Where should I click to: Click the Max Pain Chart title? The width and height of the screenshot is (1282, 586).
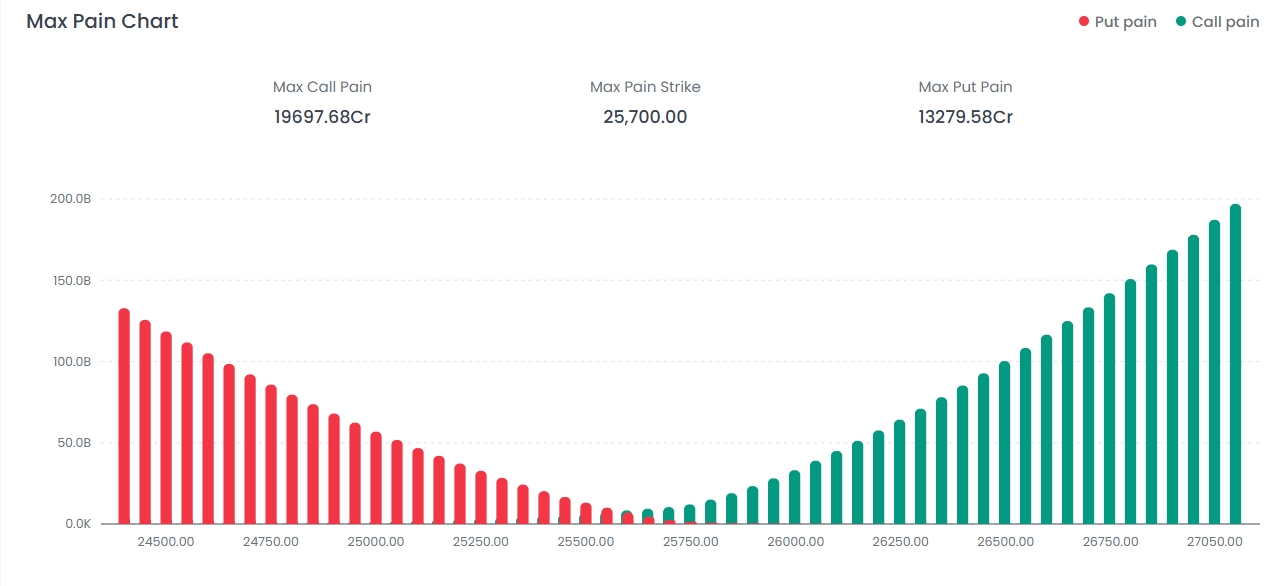point(102,21)
